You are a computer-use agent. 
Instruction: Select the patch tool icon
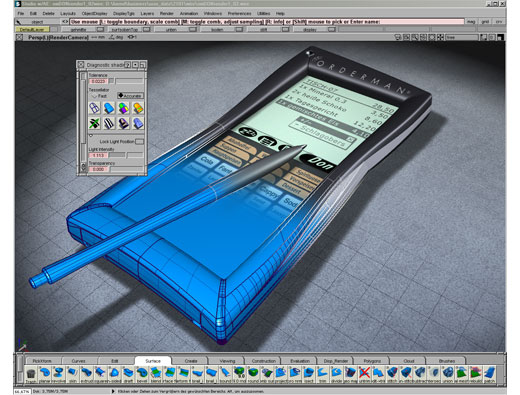(489, 374)
